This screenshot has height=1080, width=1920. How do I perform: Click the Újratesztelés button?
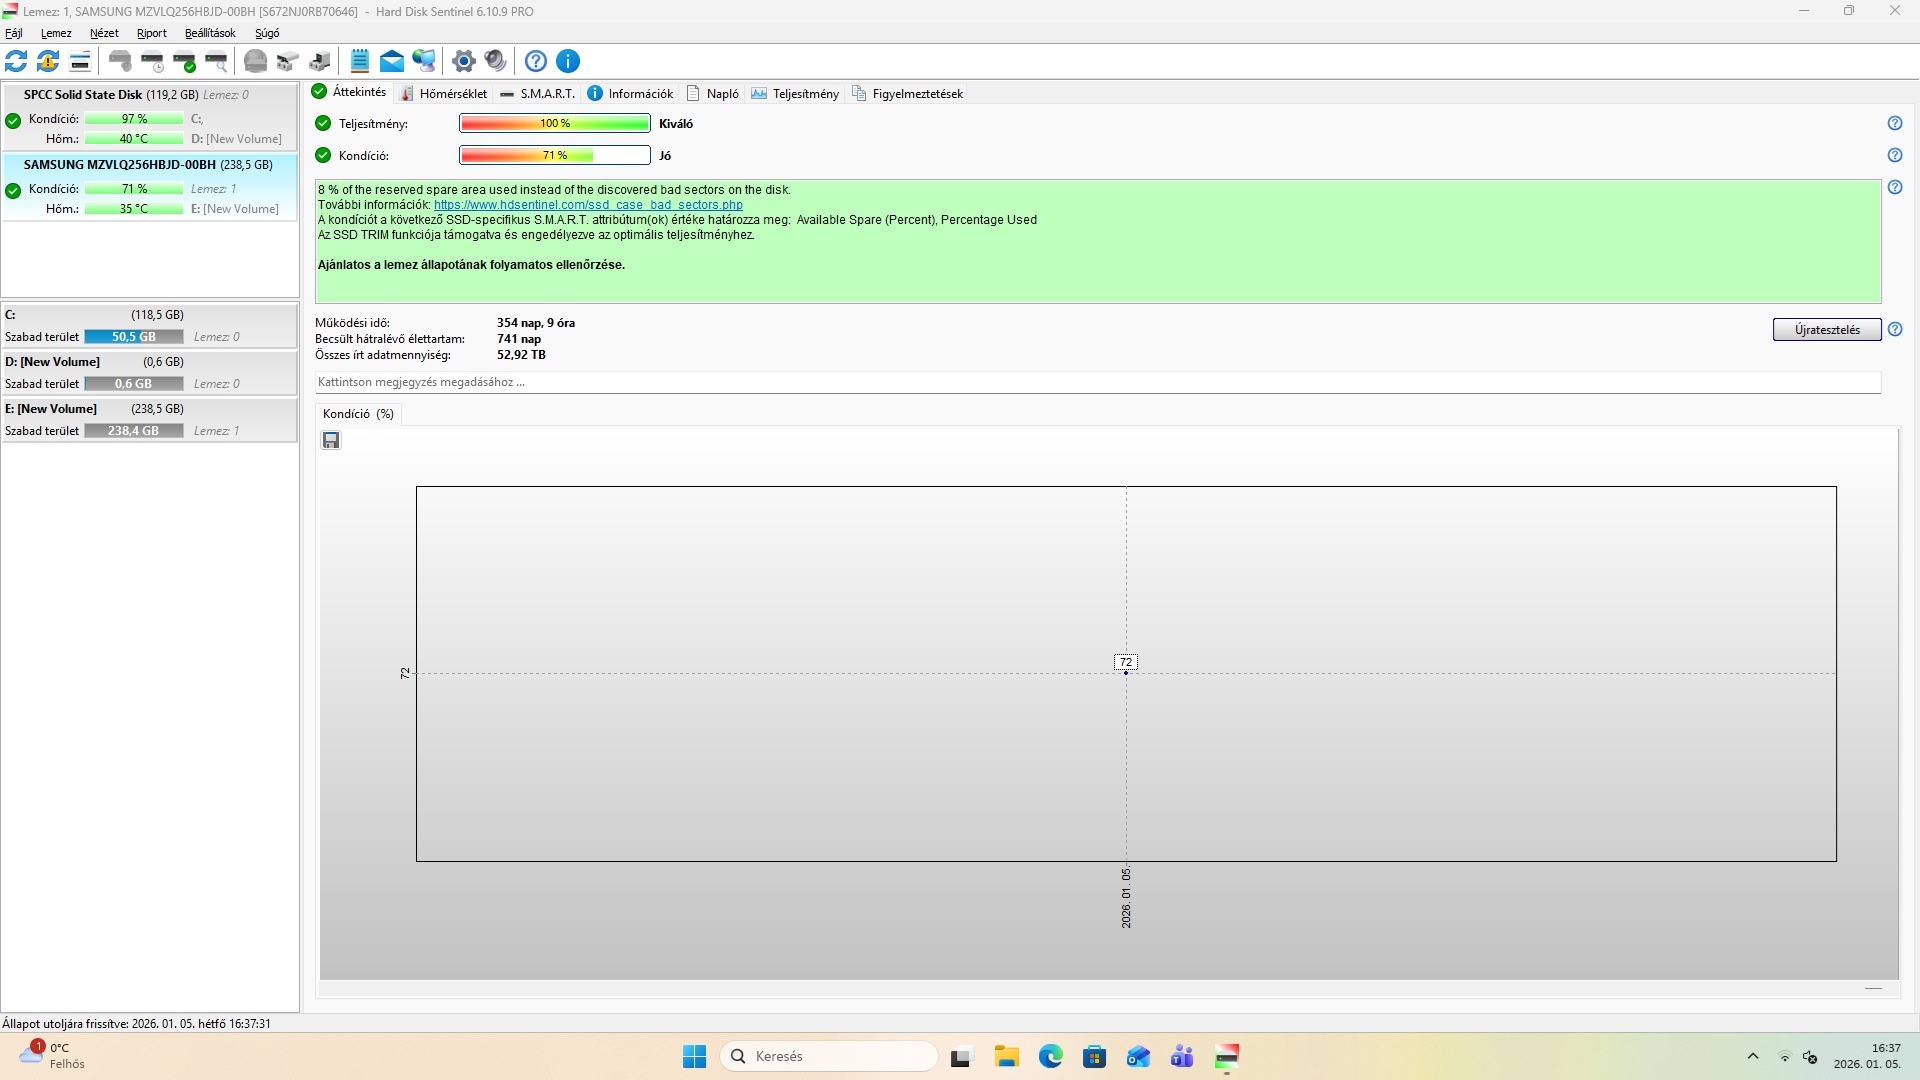(x=1826, y=330)
